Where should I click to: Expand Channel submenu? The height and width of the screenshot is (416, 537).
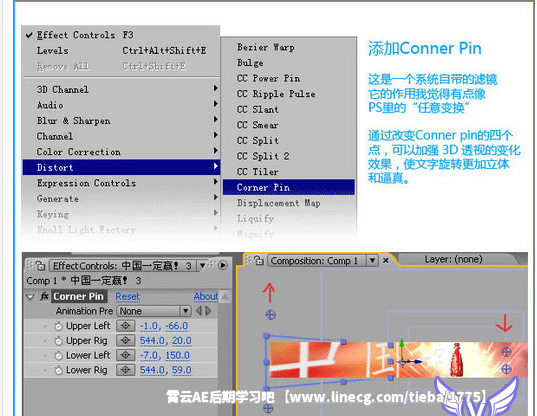[x=121, y=136]
